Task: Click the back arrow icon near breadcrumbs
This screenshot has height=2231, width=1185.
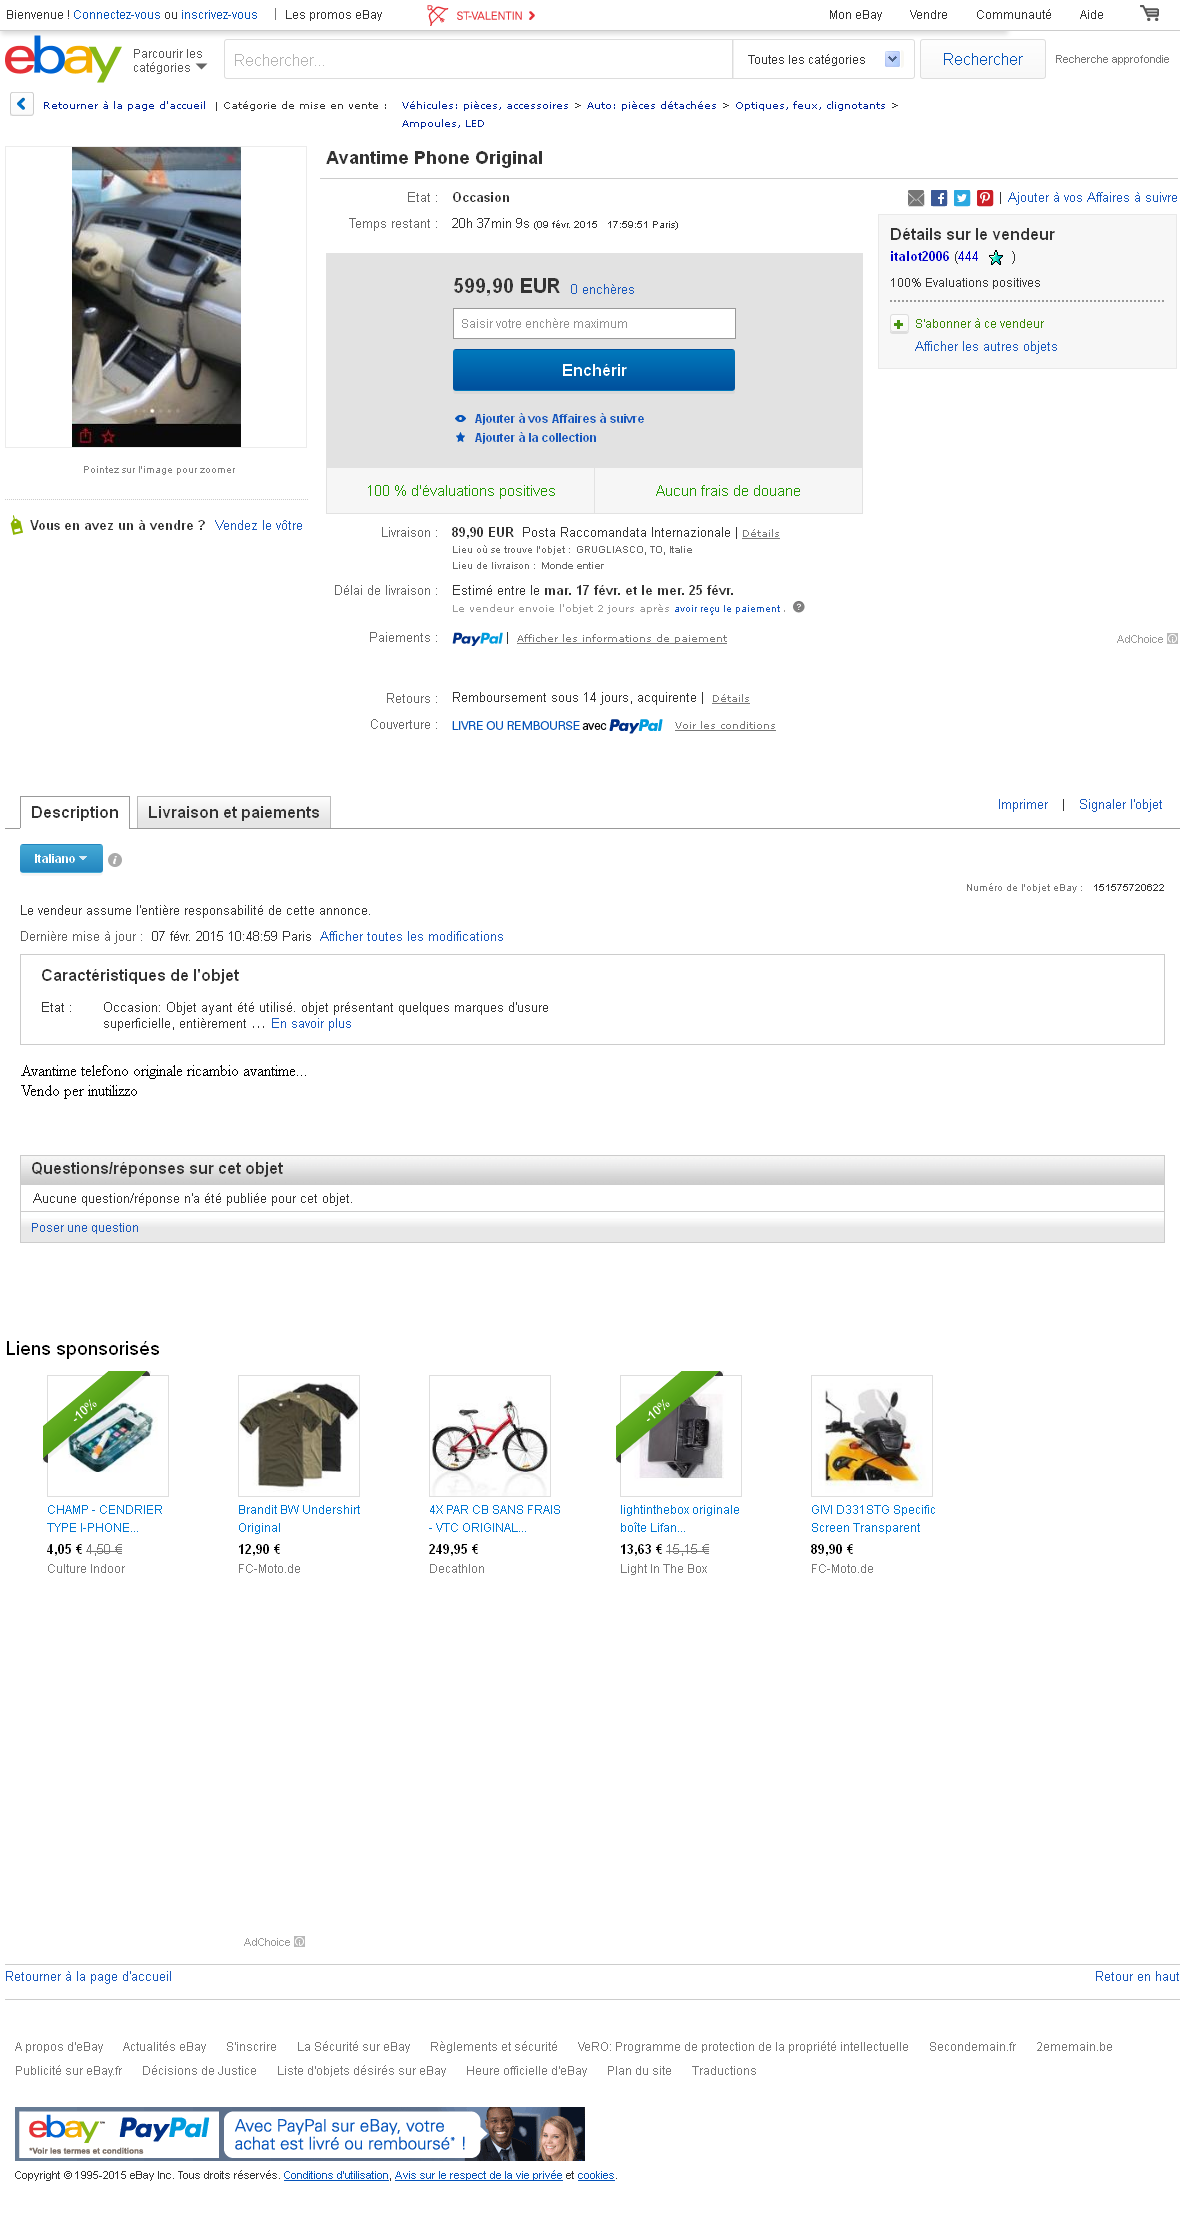Action: pos(22,104)
